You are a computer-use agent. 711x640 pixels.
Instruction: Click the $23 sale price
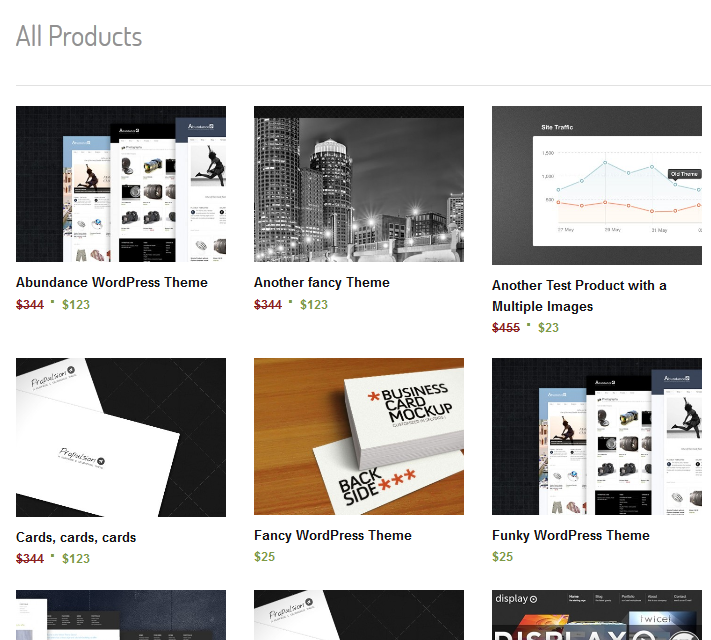[548, 327]
